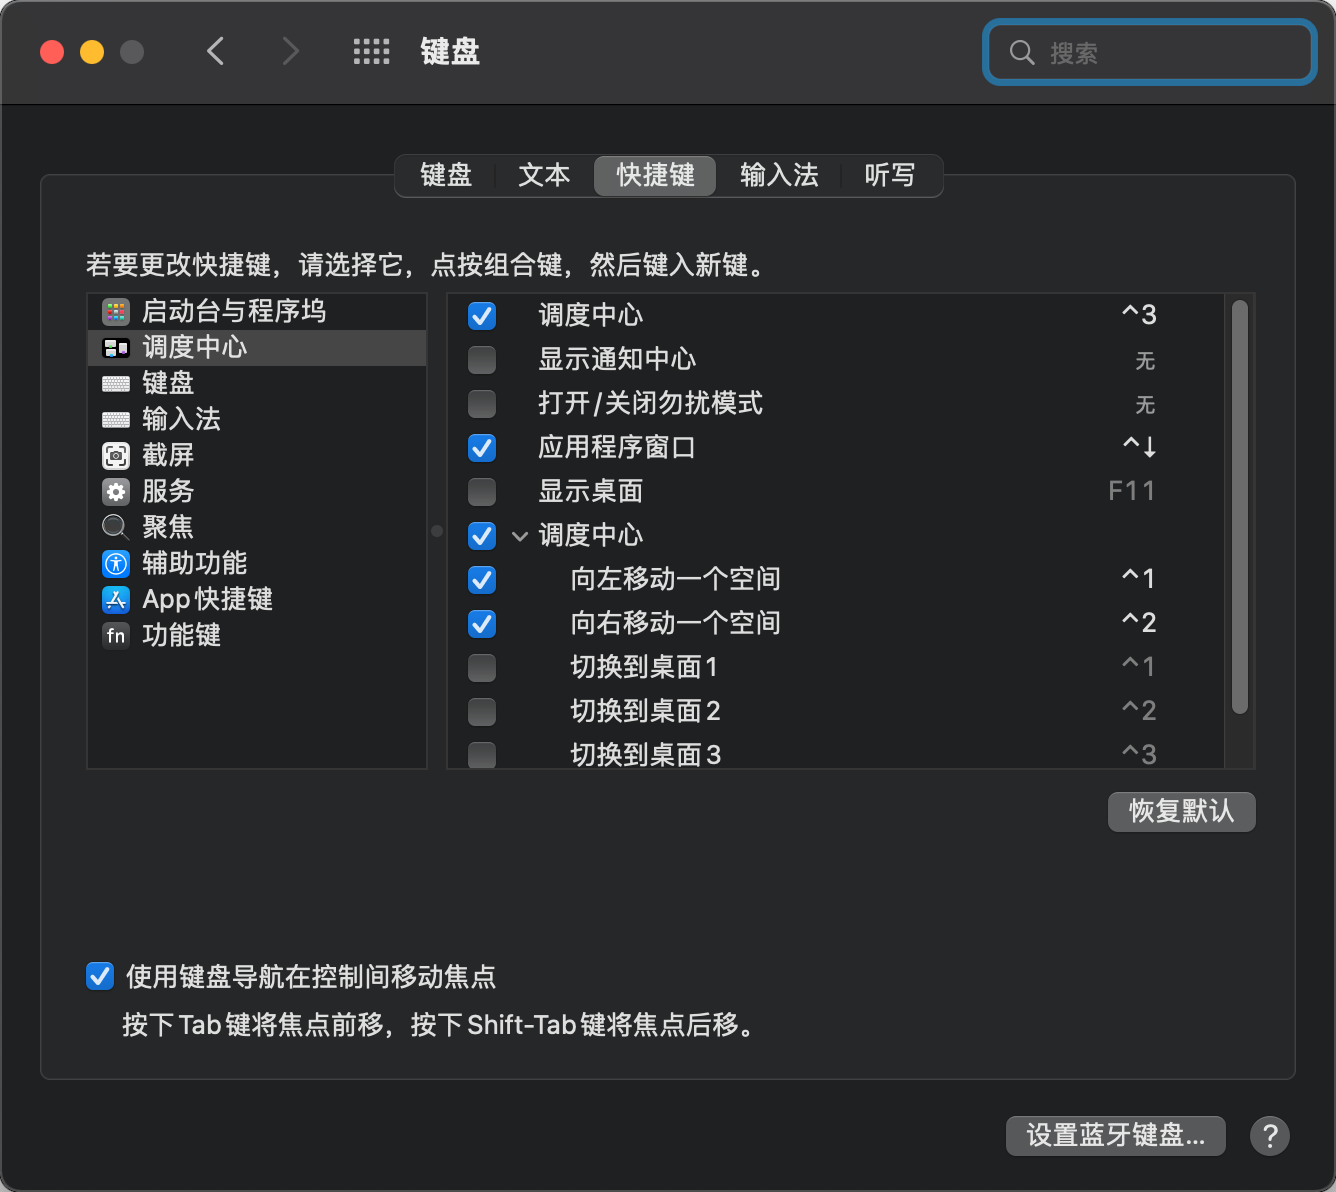Select the Services (服务) gear icon
The image size is (1336, 1192).
[116, 492]
